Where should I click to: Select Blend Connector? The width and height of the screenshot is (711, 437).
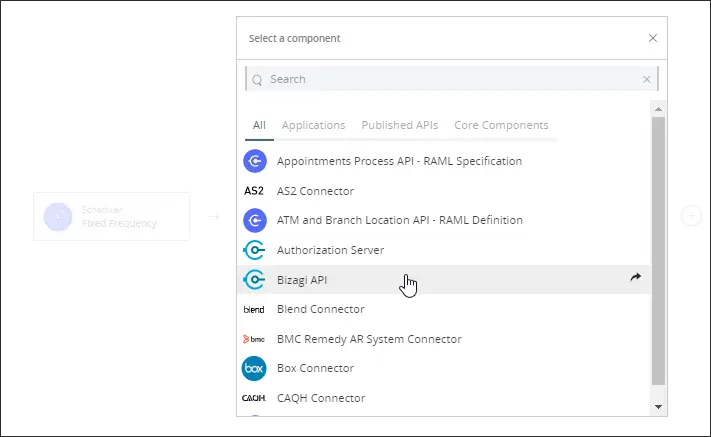point(321,309)
